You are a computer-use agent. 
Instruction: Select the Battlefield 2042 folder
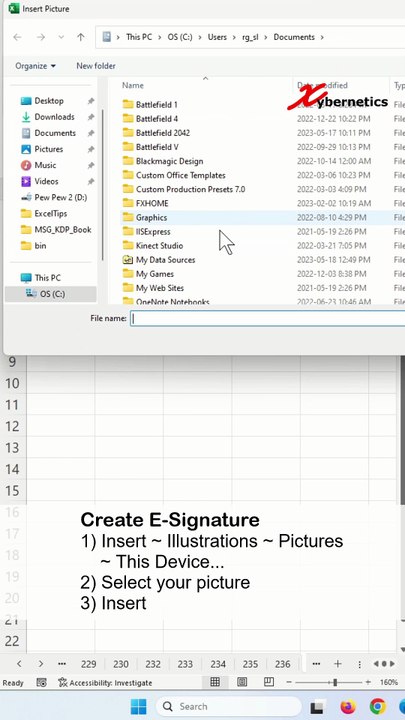[163, 133]
